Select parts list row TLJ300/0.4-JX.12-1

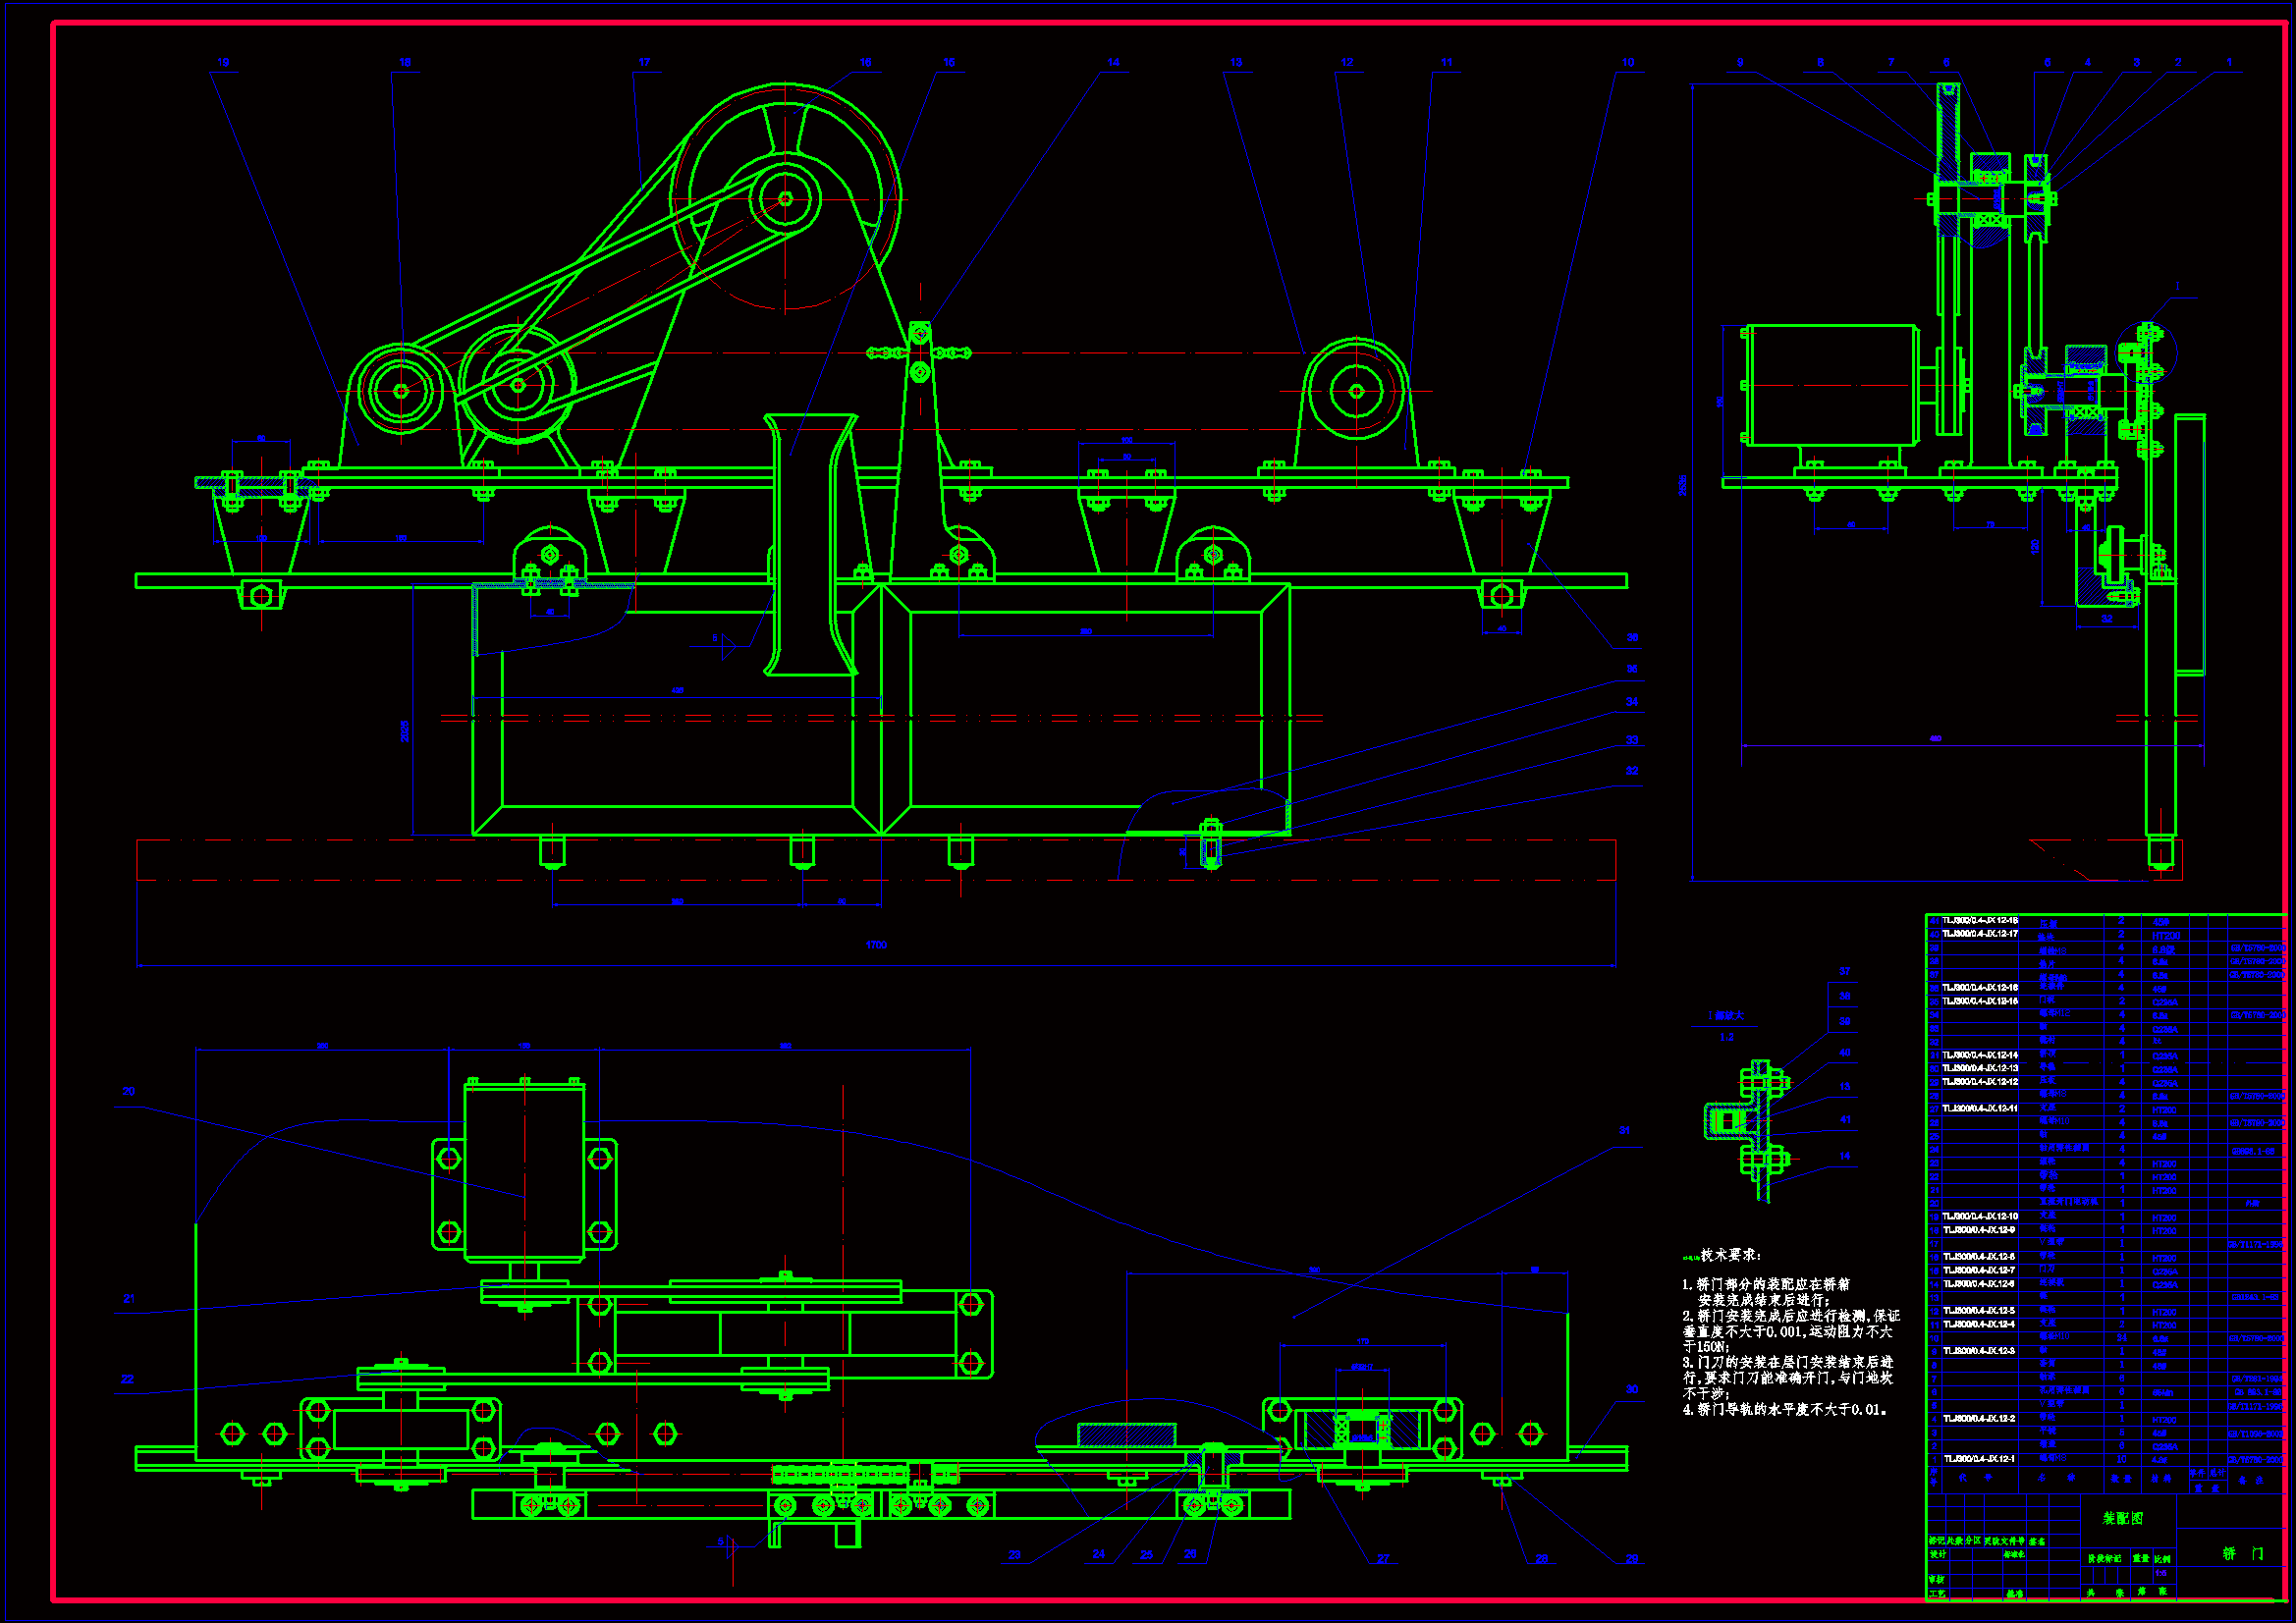coord(1979,1459)
